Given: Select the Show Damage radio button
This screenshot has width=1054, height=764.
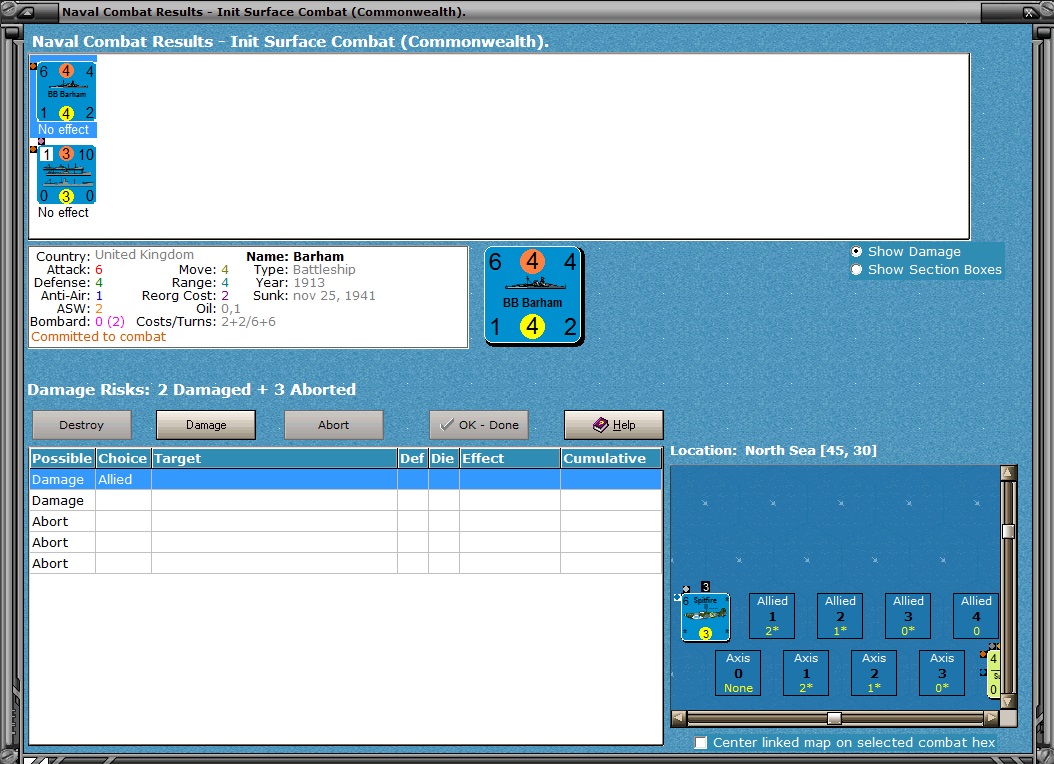Looking at the screenshot, I should (x=856, y=251).
